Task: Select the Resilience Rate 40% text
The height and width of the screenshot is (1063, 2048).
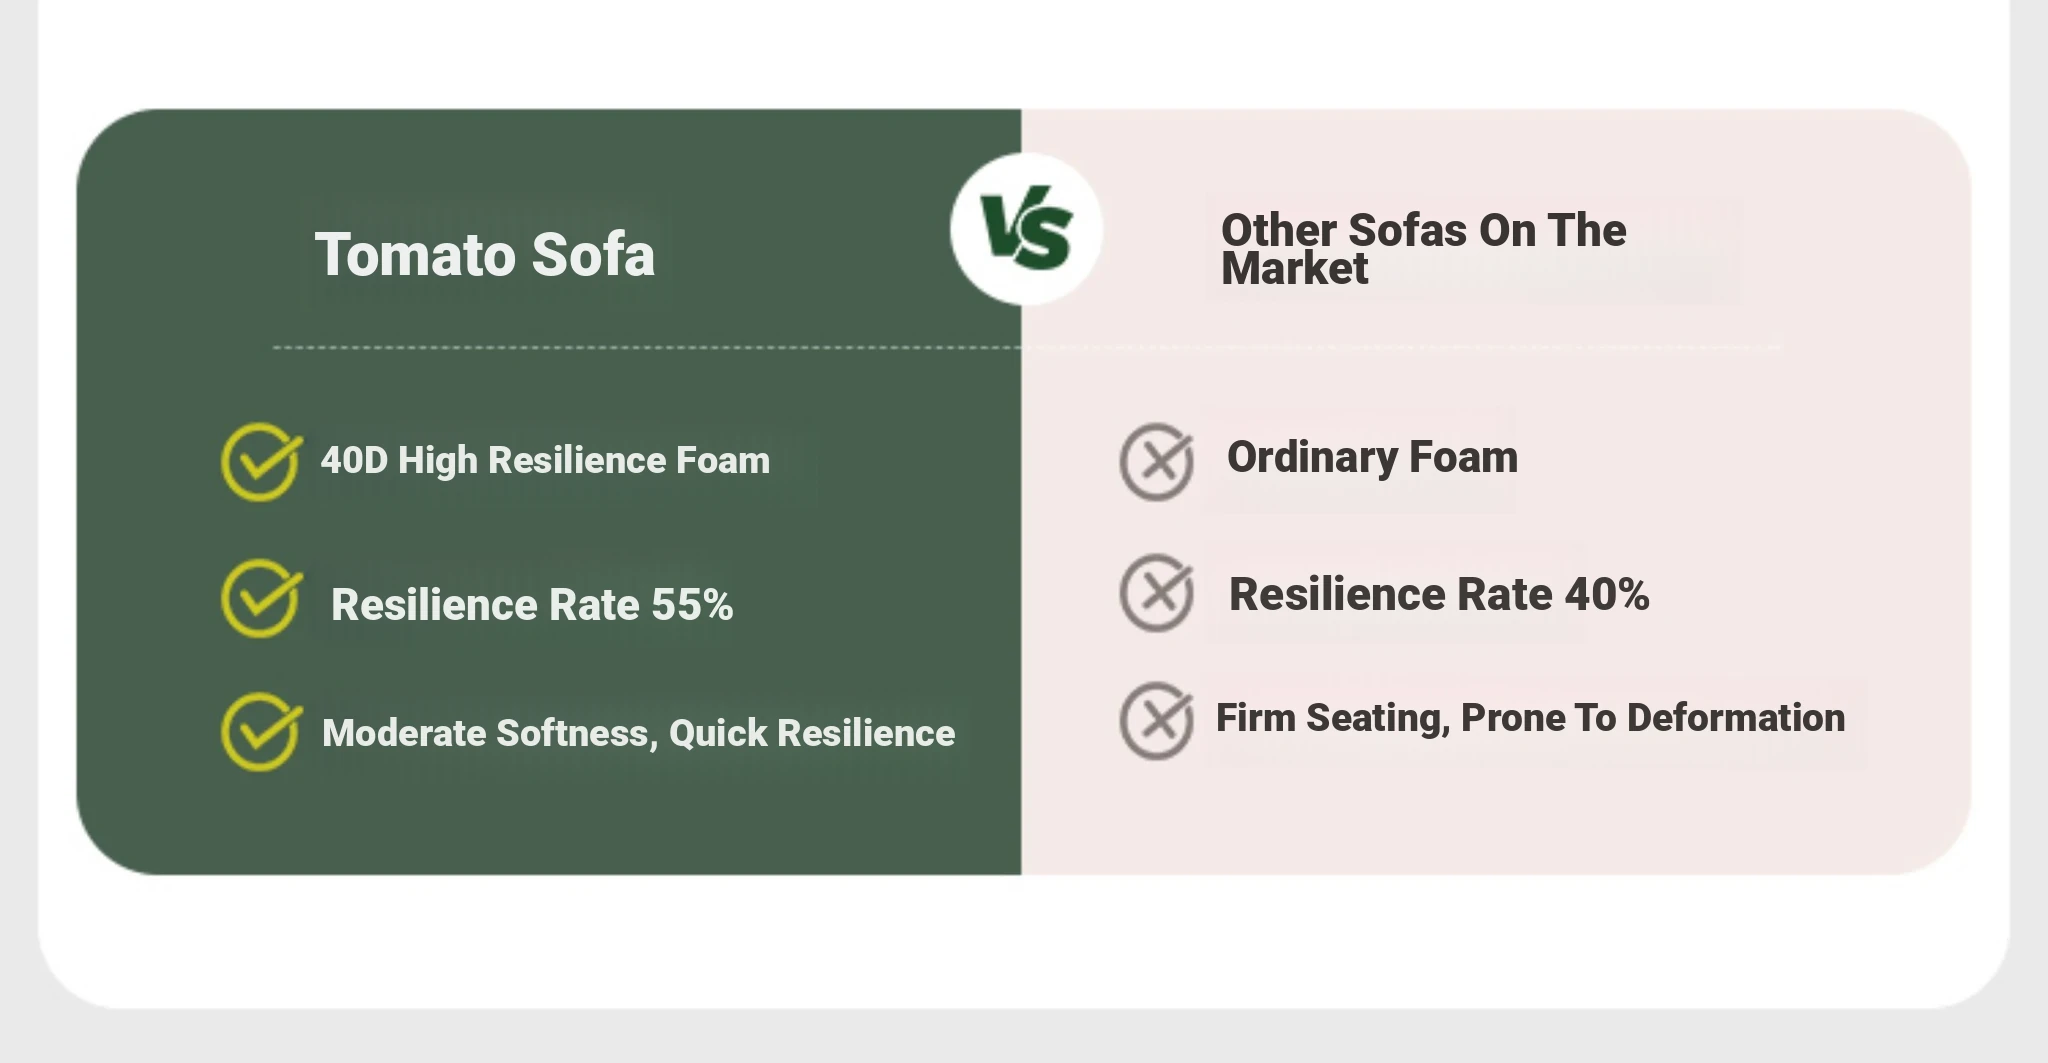Action: 1438,594
